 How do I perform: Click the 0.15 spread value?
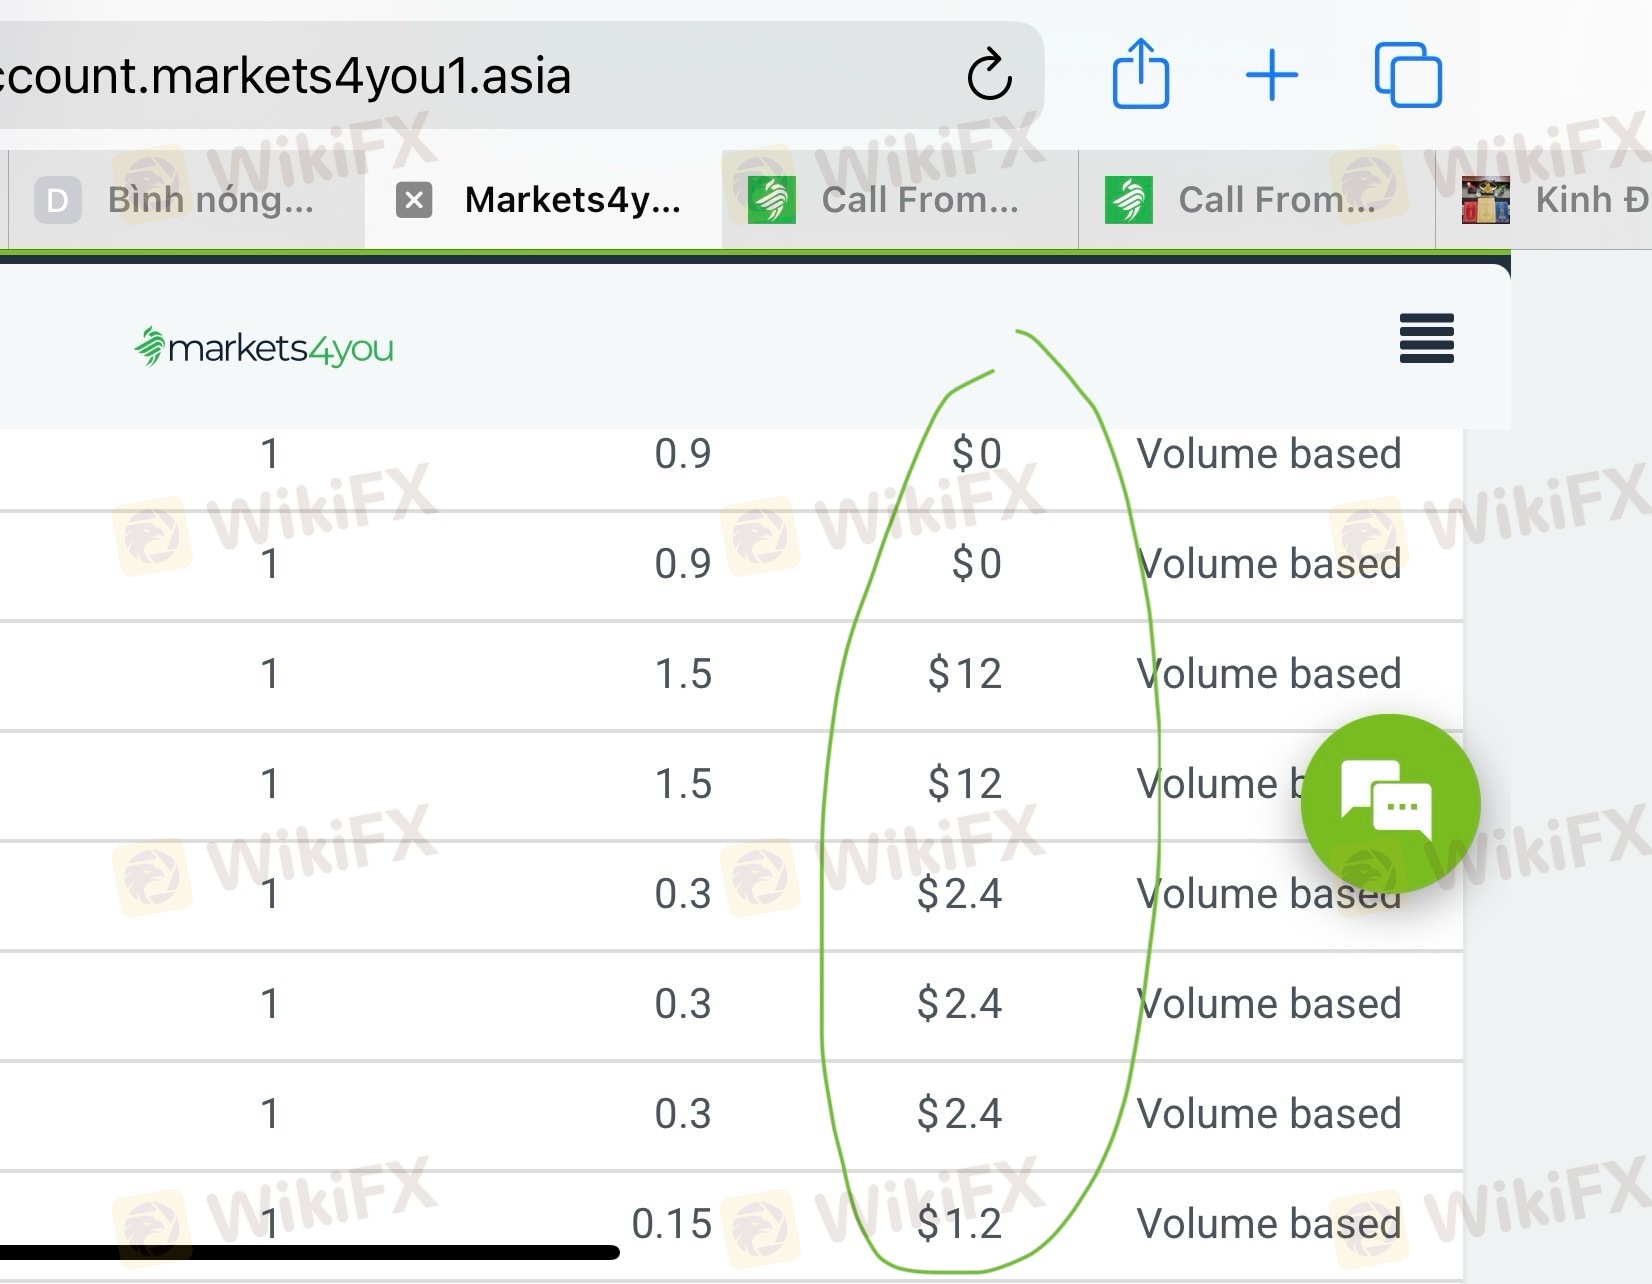coord(671,1224)
